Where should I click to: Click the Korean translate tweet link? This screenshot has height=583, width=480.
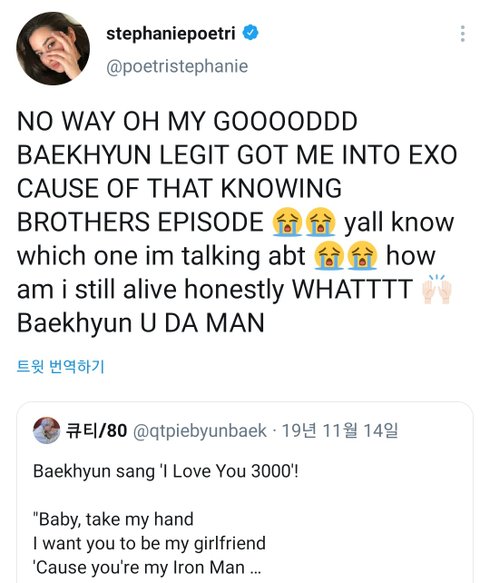pyautogui.click(x=61, y=367)
